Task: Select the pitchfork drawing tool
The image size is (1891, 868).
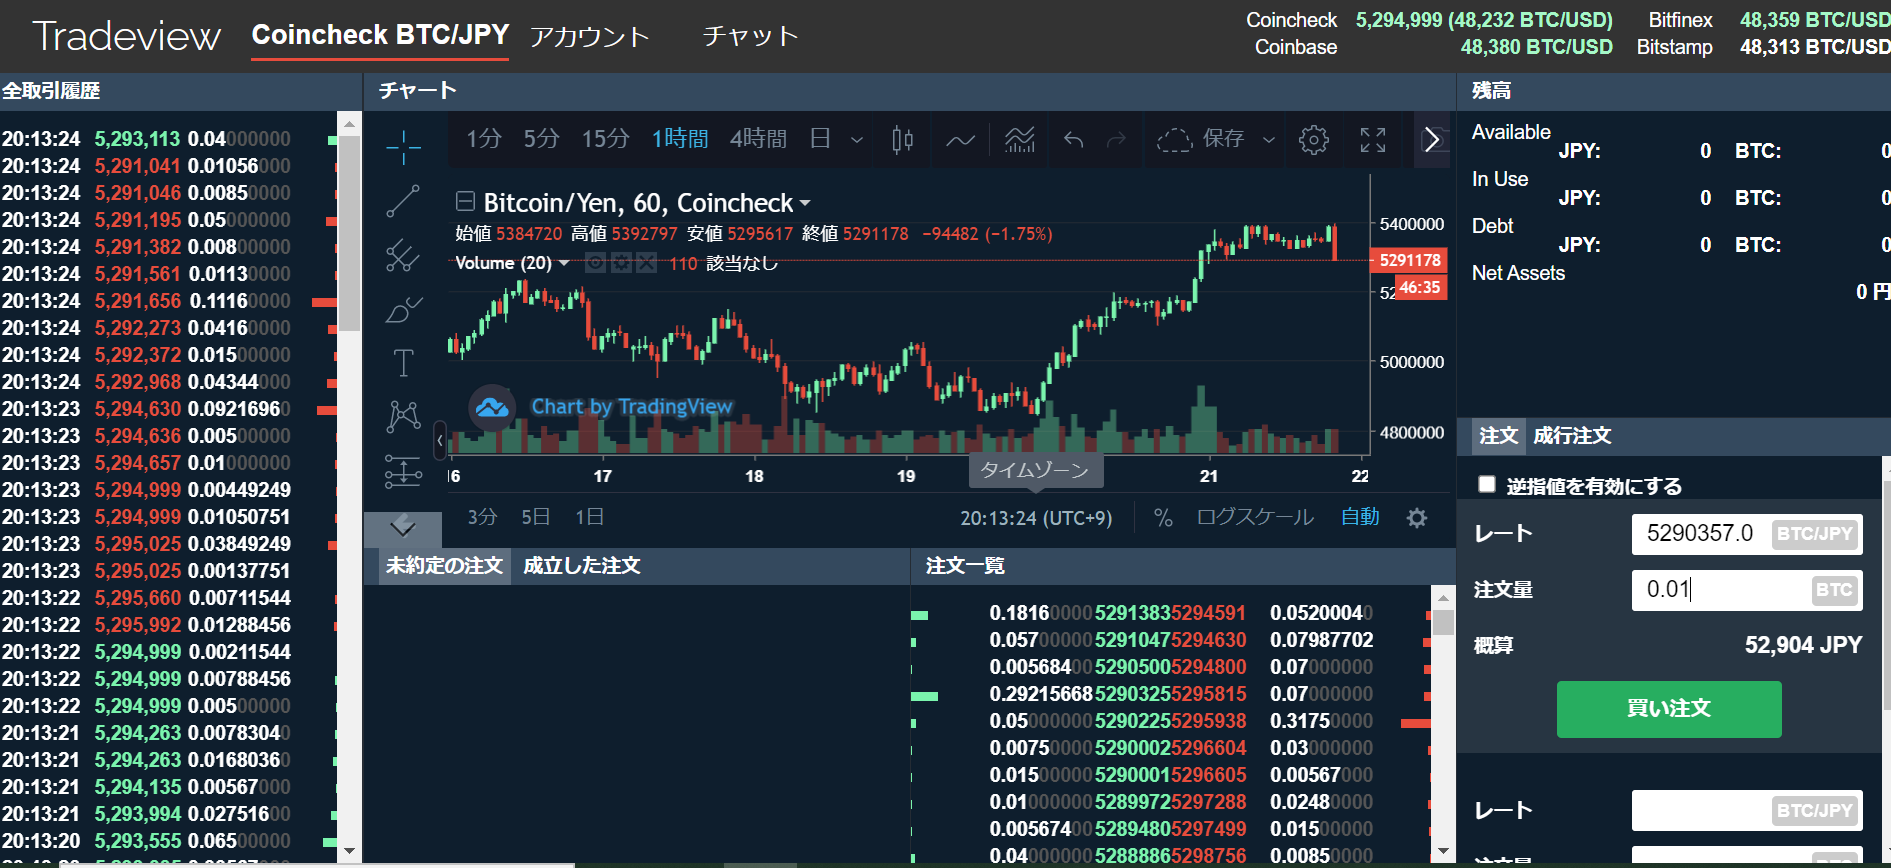Action: (x=403, y=255)
